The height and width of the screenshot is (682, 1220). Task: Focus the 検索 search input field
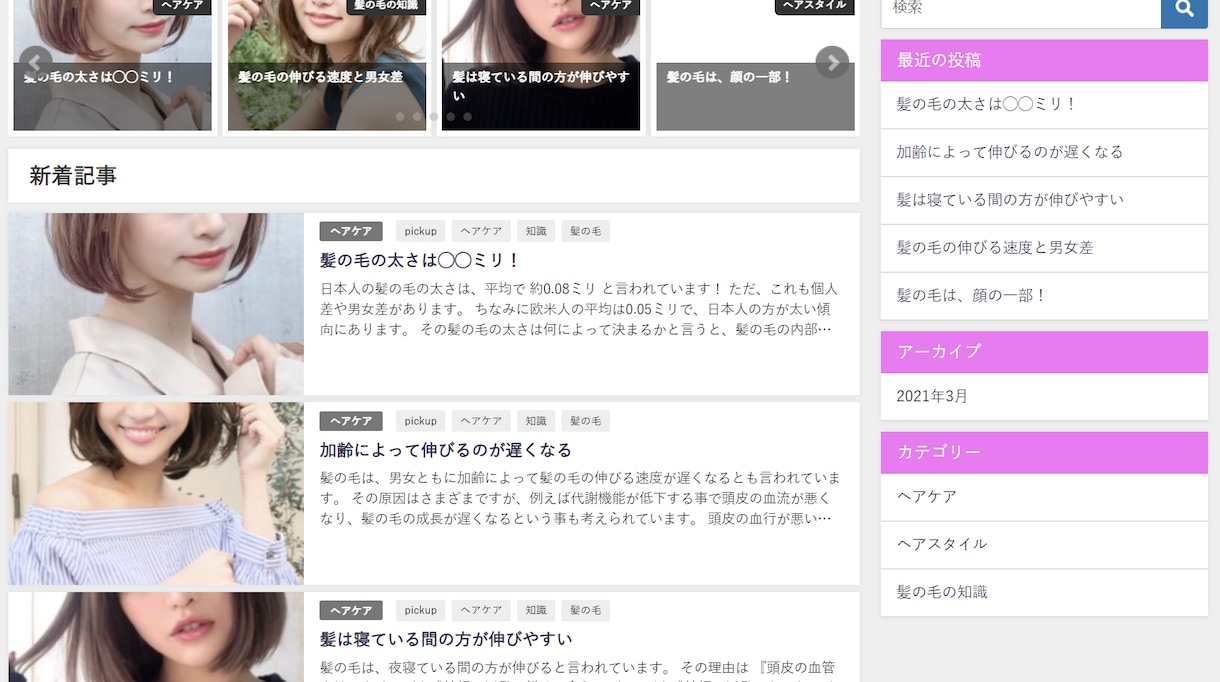pyautogui.click(x=1021, y=9)
